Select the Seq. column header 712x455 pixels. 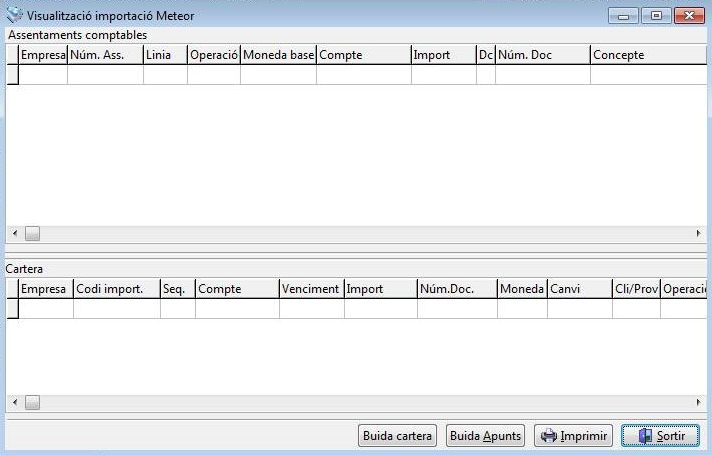pyautogui.click(x=178, y=289)
